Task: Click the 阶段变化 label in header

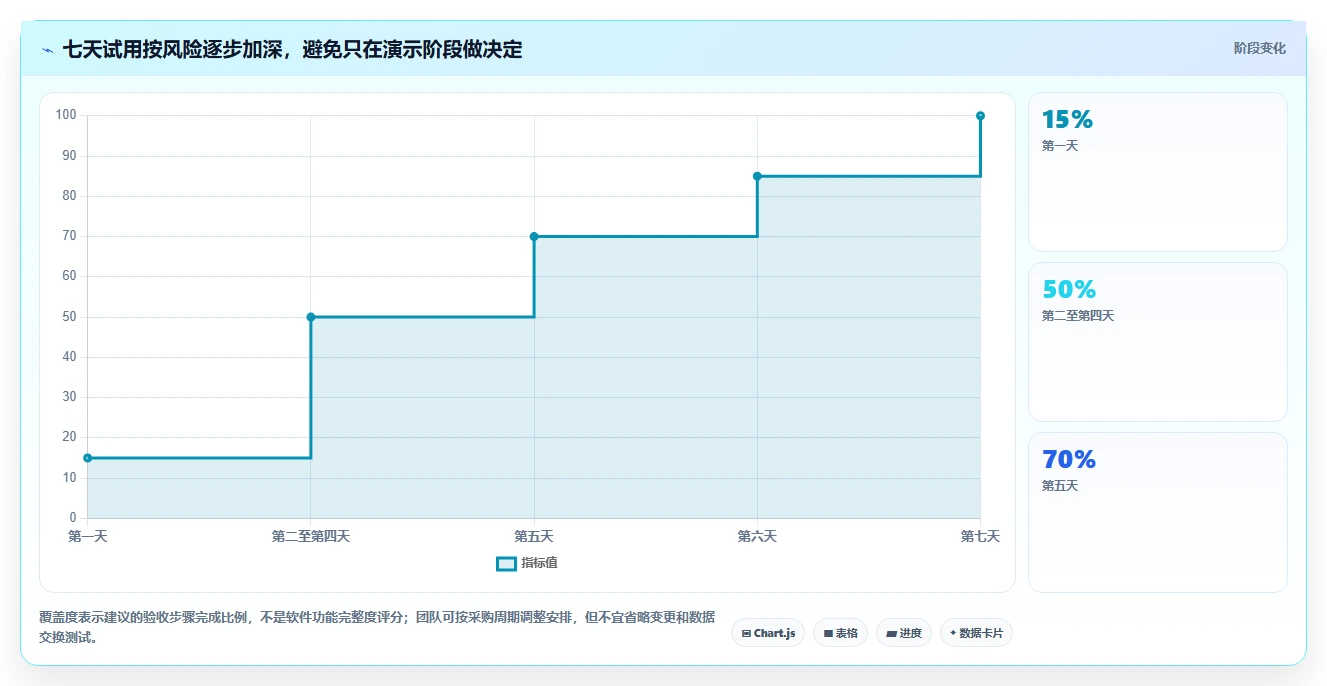Action: [x=1260, y=48]
